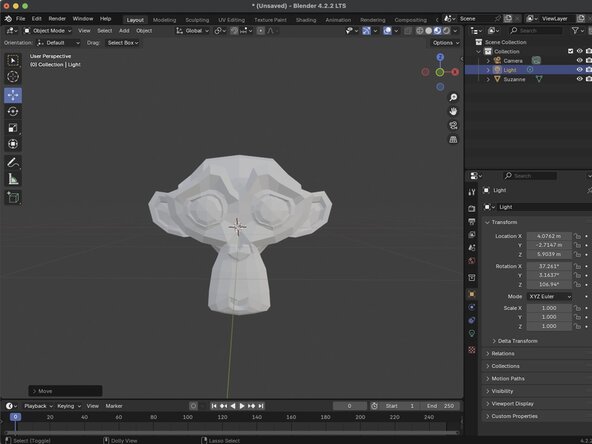Open the Select Box drag dropdown
This screenshot has height=444, width=592.
pyautogui.click(x=123, y=43)
